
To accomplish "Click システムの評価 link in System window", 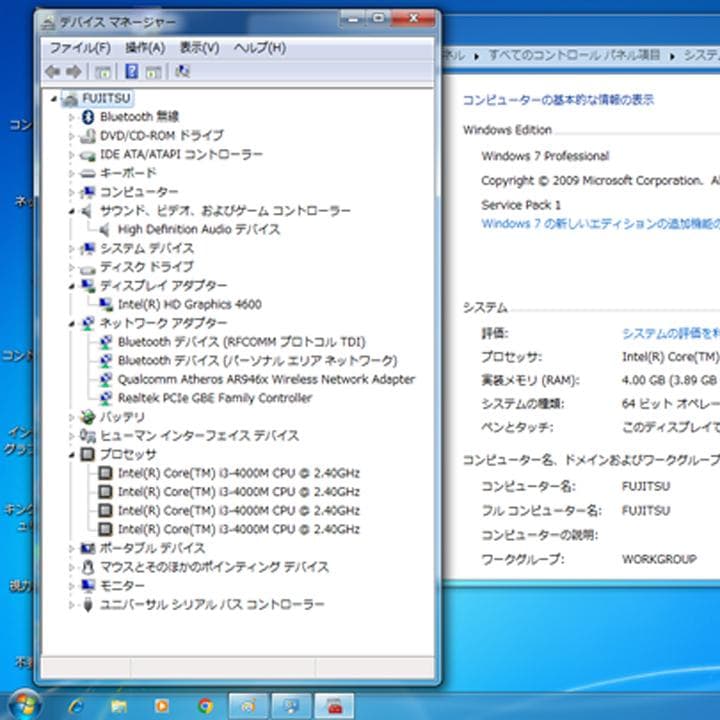I will point(671,333).
